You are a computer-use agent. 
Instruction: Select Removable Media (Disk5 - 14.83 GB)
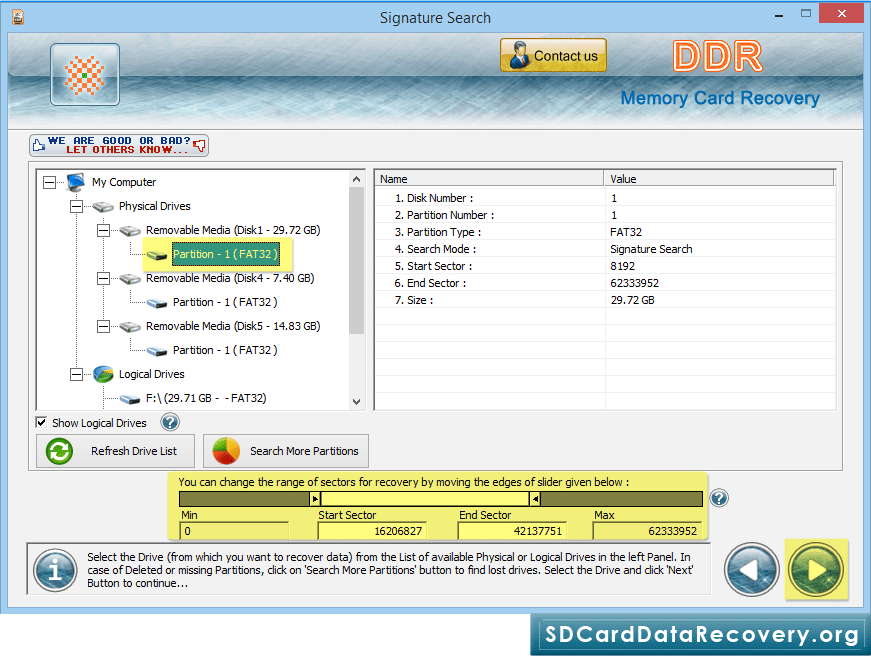[233, 326]
